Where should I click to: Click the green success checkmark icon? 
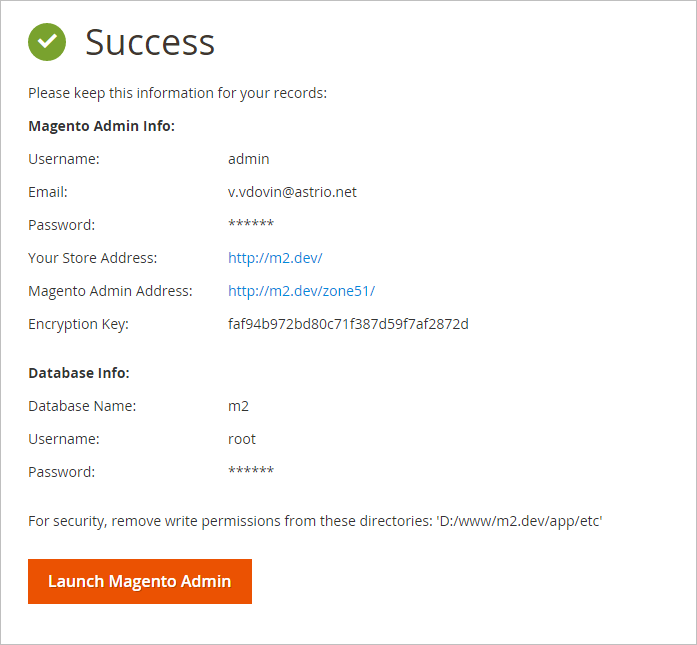(47, 42)
